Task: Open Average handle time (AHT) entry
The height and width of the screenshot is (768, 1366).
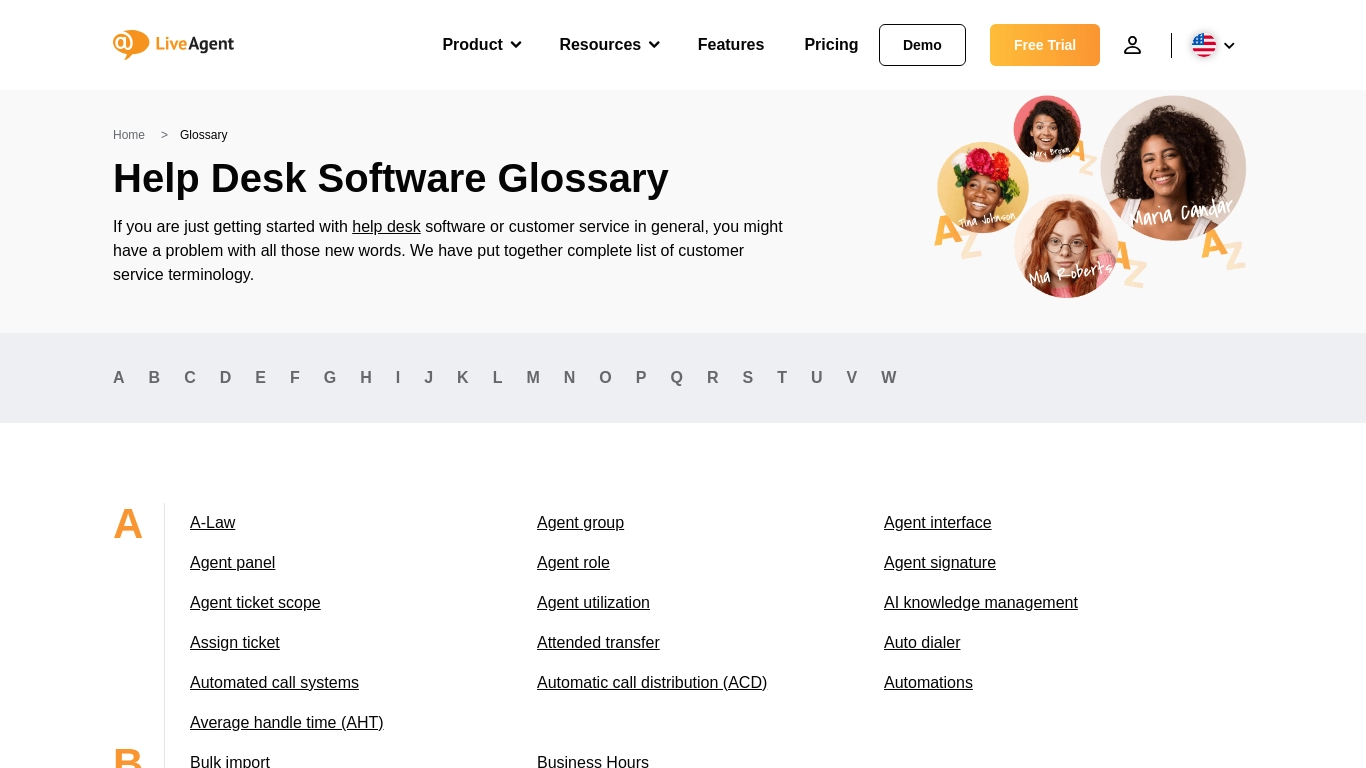Action: point(286,723)
